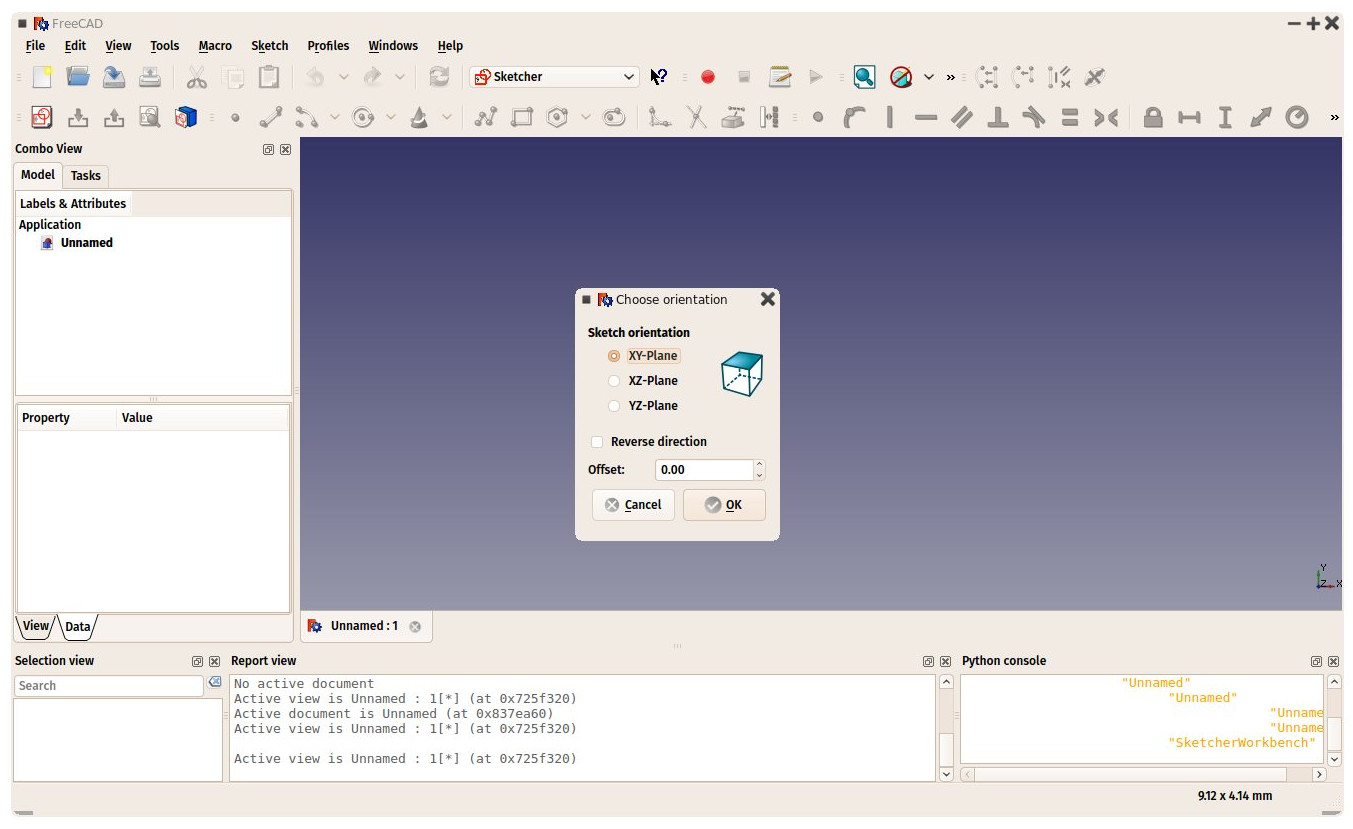Click the Offset value field
Screen dimensions: 1353x829
704,470
